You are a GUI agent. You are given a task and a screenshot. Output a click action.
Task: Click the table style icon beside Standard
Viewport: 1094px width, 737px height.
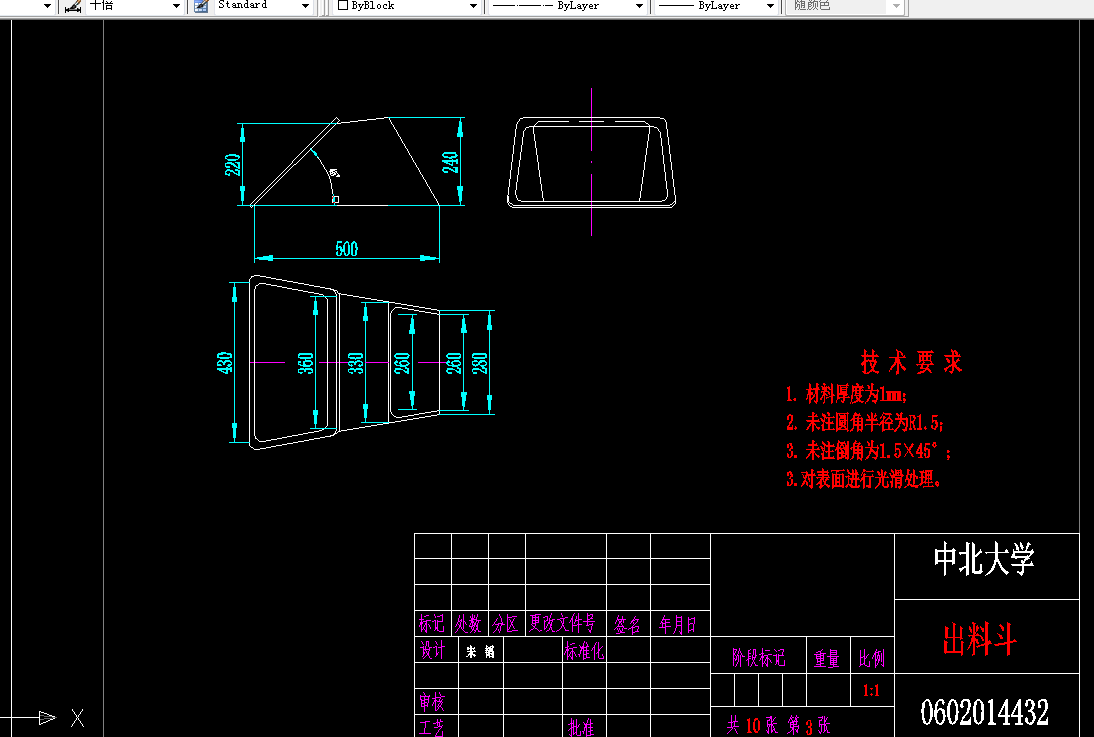(x=201, y=6)
